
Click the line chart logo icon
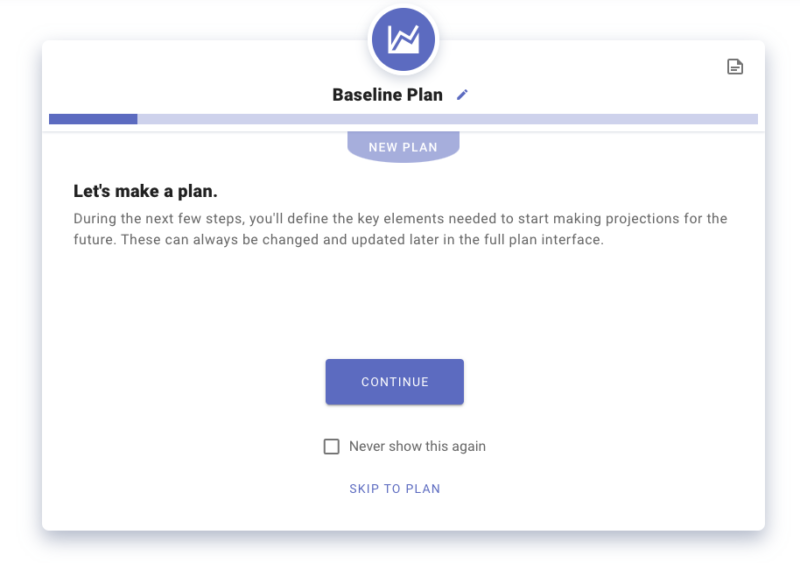[x=403, y=40]
